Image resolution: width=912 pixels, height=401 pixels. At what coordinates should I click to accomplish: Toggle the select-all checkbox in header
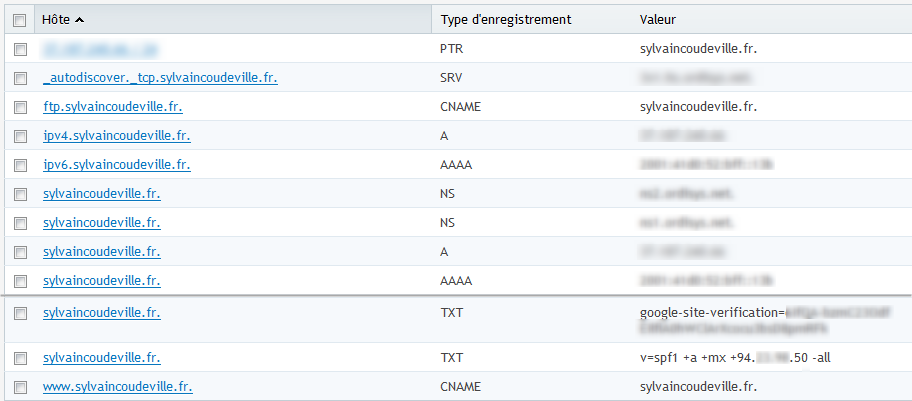click(x=20, y=21)
